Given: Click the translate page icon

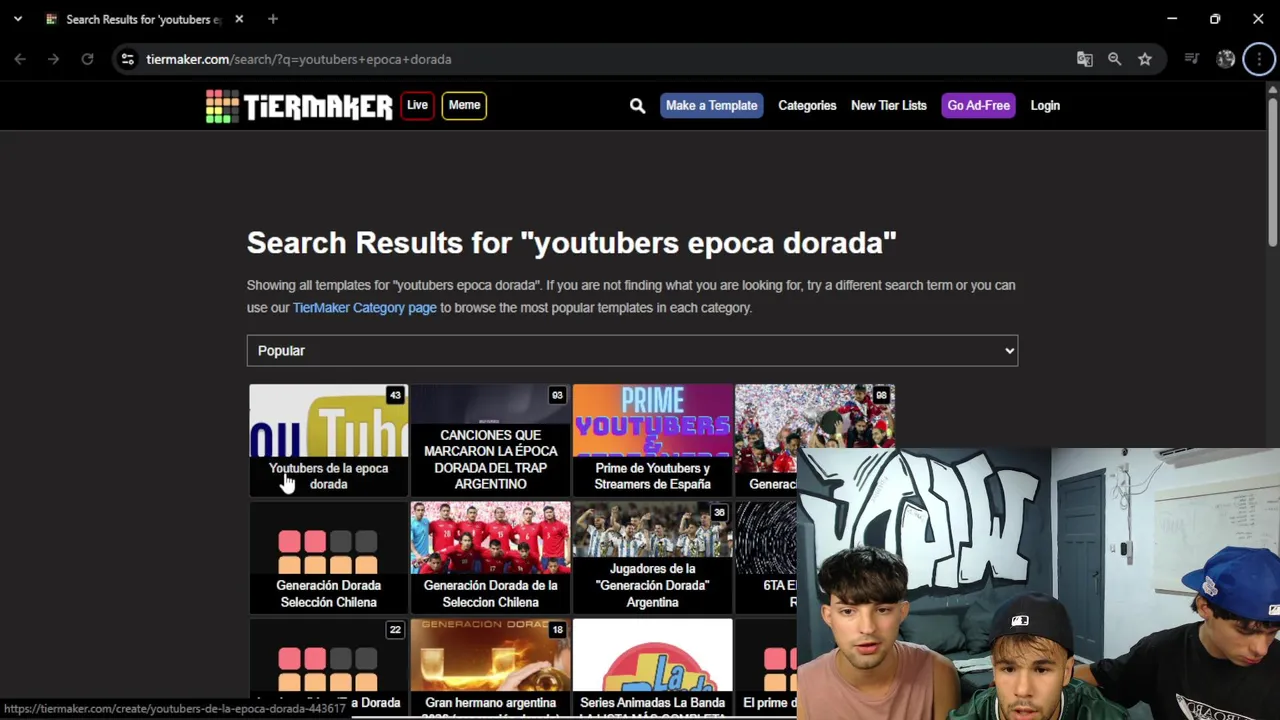Looking at the screenshot, I should (1084, 59).
